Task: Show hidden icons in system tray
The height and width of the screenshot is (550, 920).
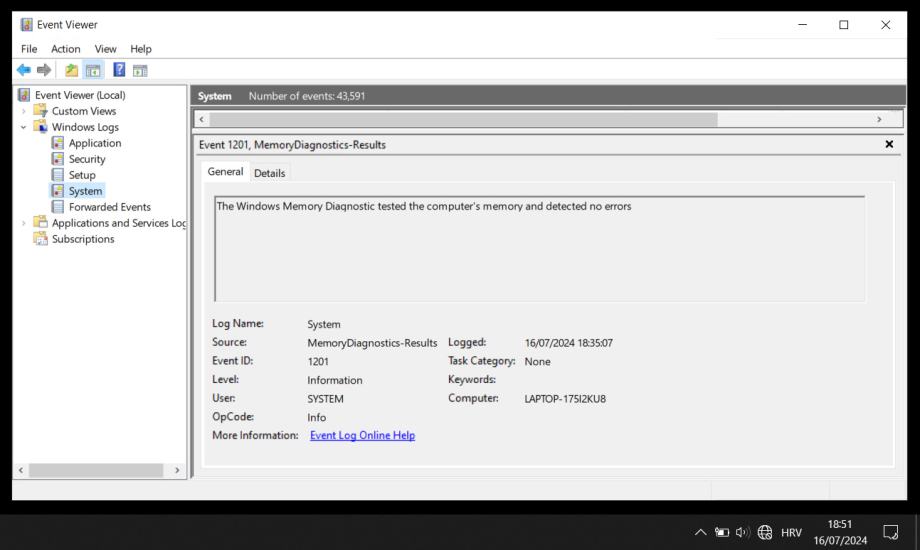Action: (700, 532)
